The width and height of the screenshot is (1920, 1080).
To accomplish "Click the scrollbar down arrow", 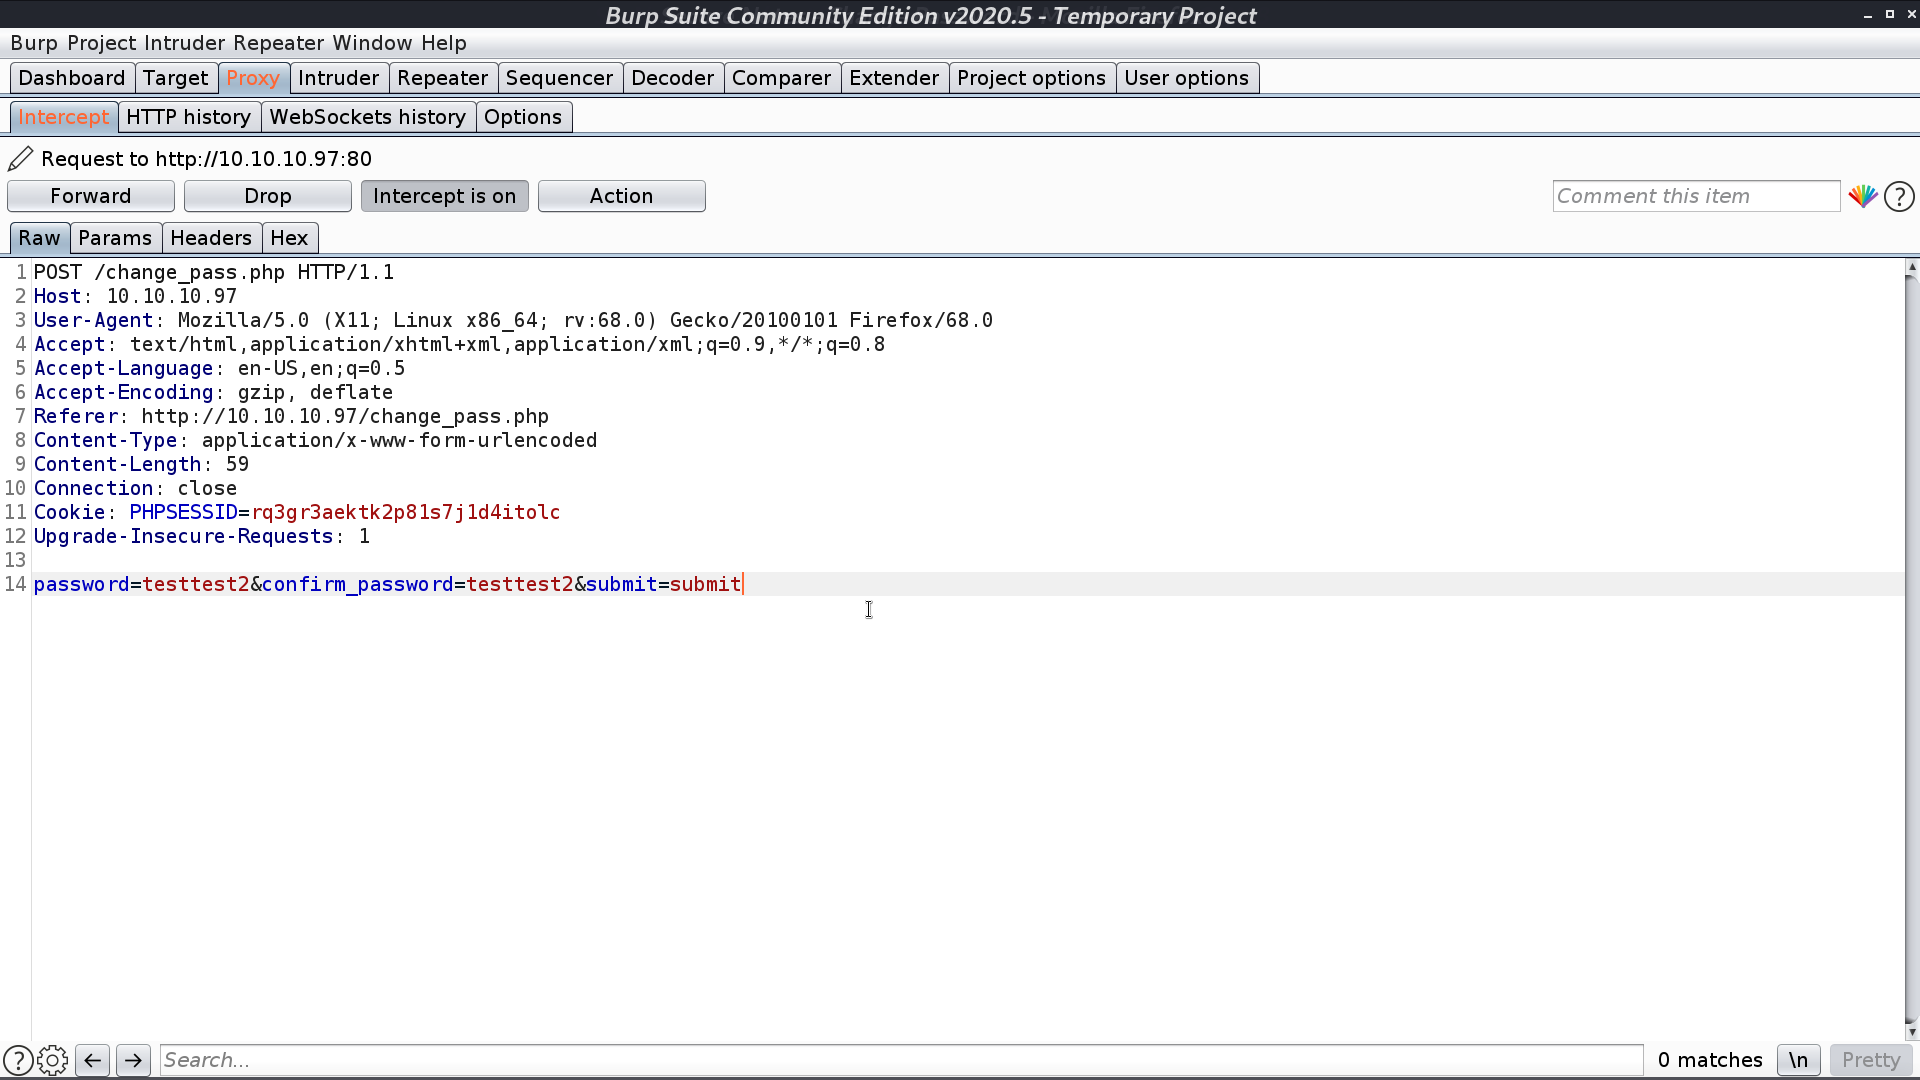I will pyautogui.click(x=1911, y=1032).
